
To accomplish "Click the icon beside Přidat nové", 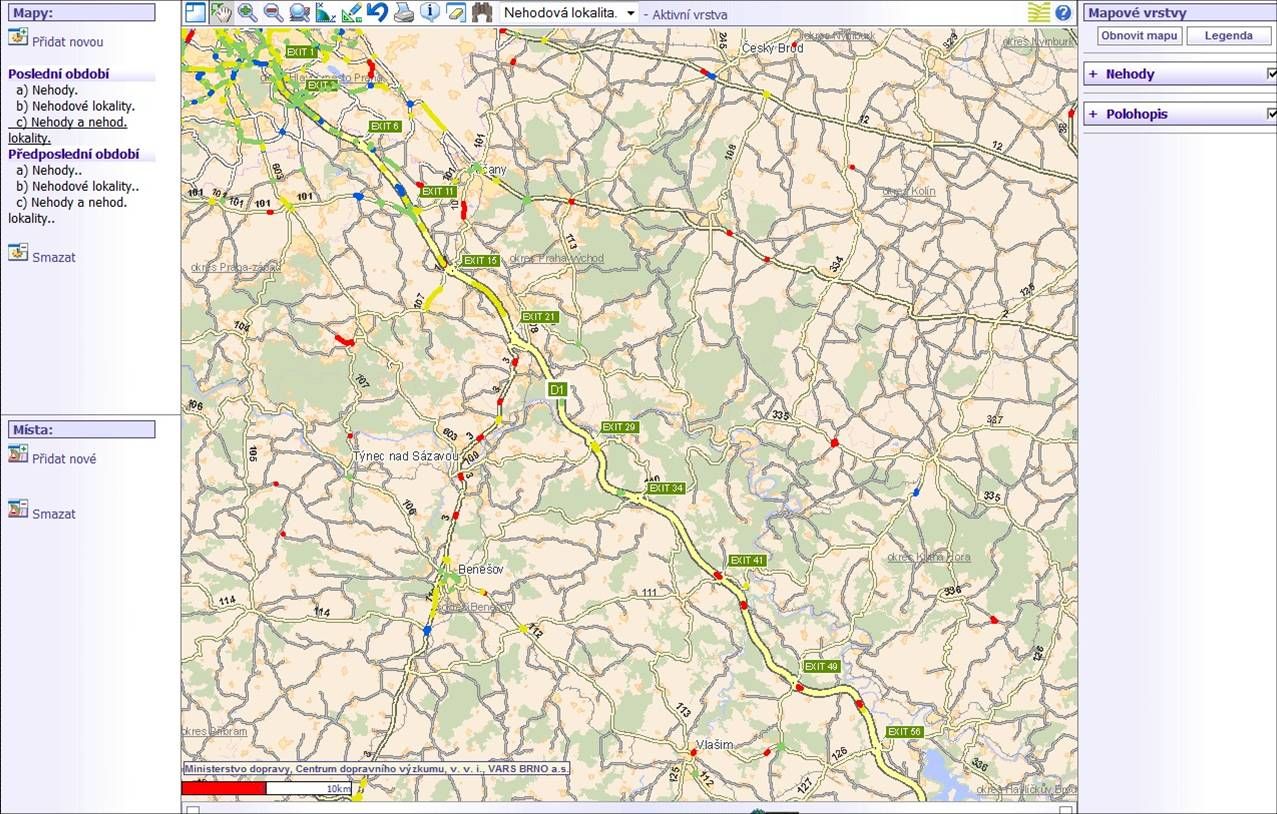I will click(x=17, y=454).
